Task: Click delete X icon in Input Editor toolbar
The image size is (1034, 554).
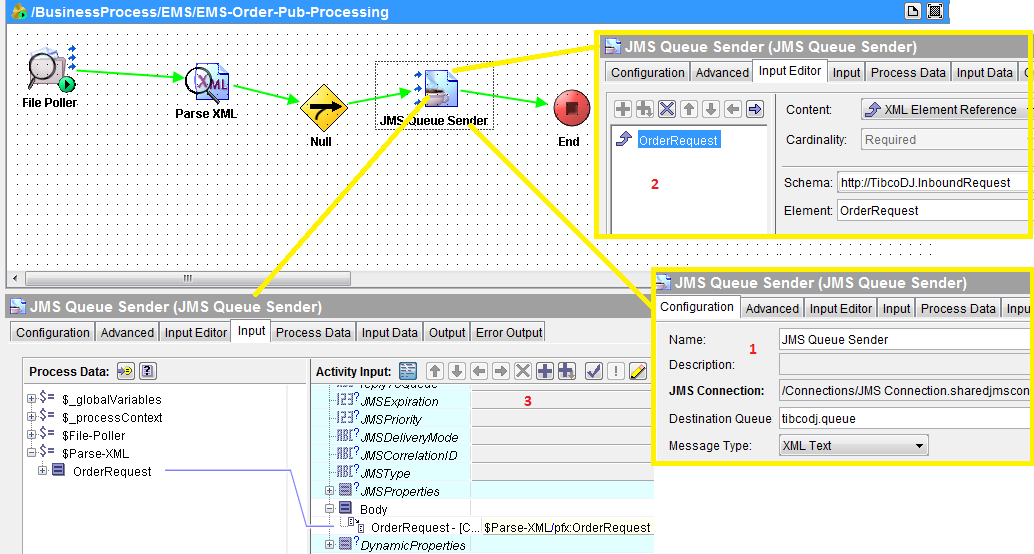Action: click(x=667, y=109)
